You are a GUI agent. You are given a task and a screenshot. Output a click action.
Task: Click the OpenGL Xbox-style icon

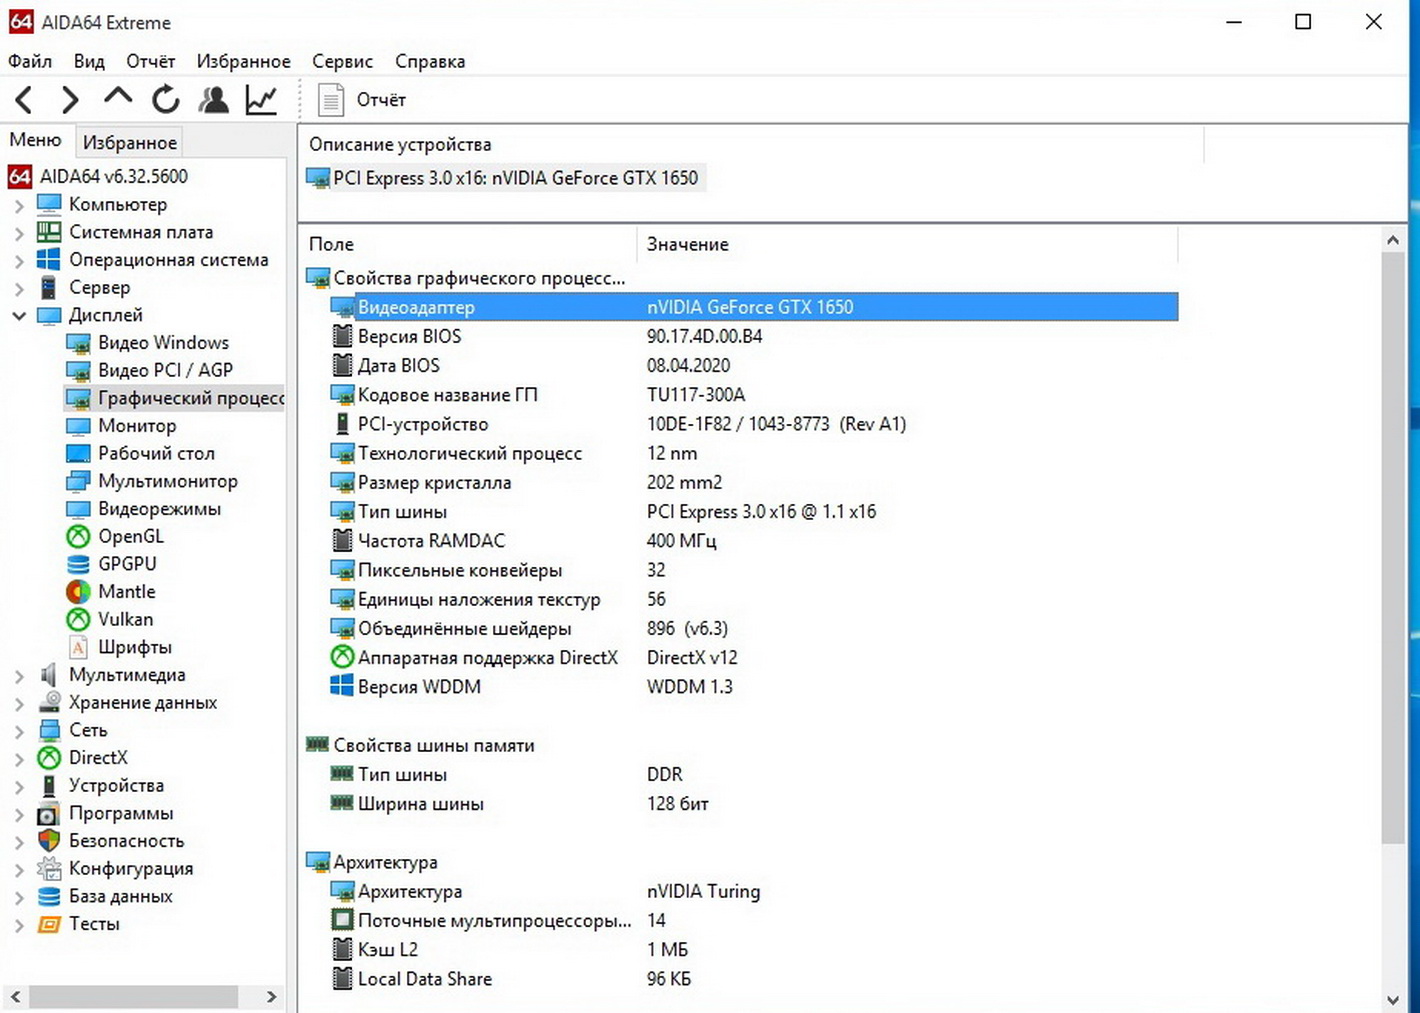(78, 536)
